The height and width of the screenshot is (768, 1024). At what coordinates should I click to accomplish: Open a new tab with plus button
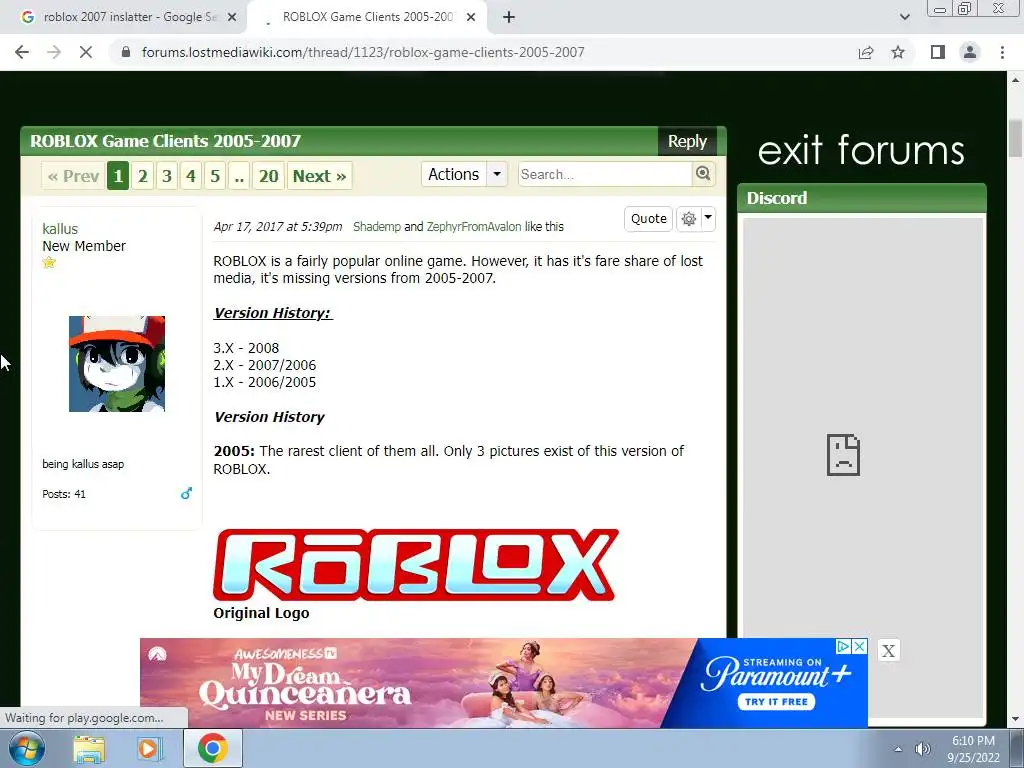[x=509, y=17]
